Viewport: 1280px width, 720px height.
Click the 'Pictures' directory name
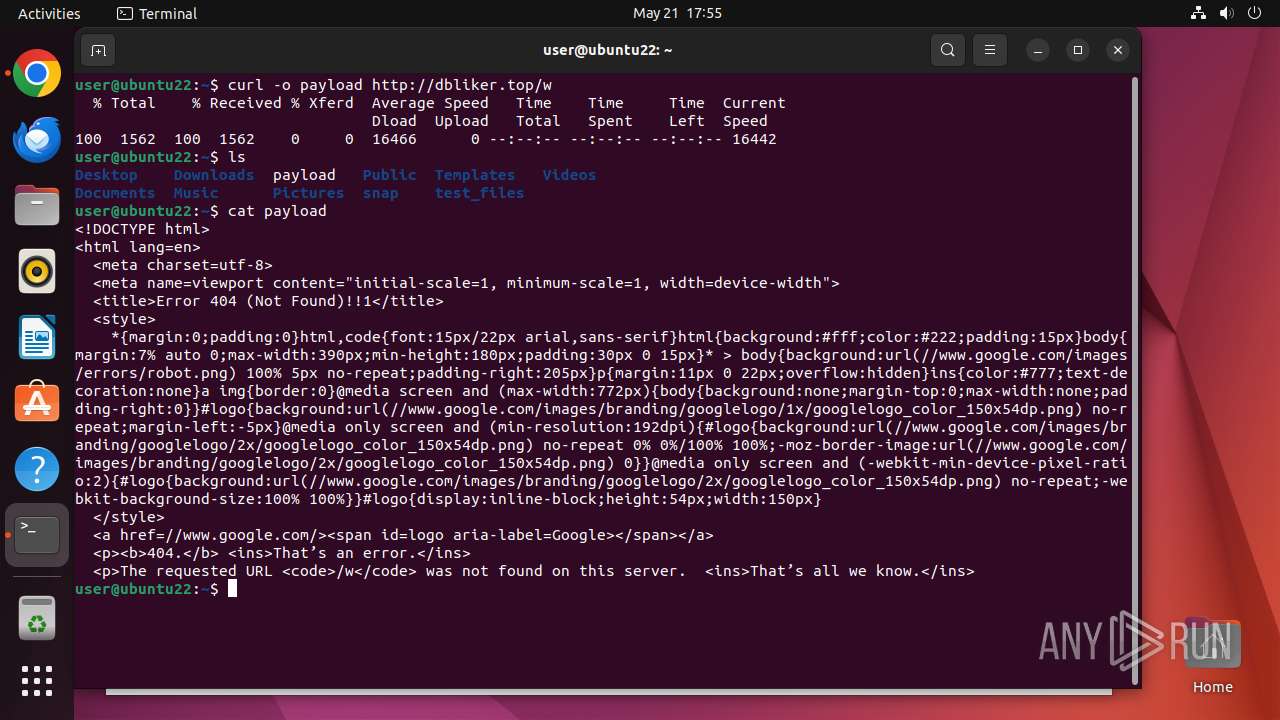(x=309, y=193)
